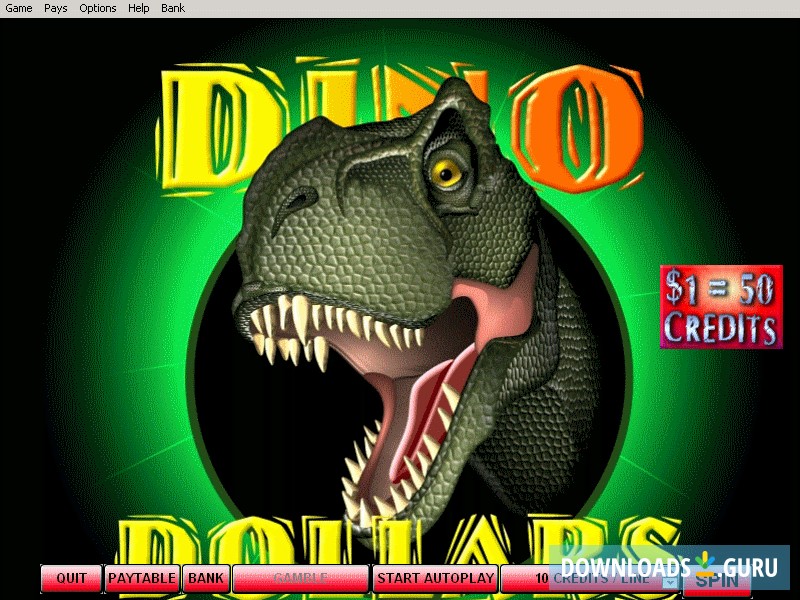Open the 10 CREDITS / LINE dropdown

(590, 578)
